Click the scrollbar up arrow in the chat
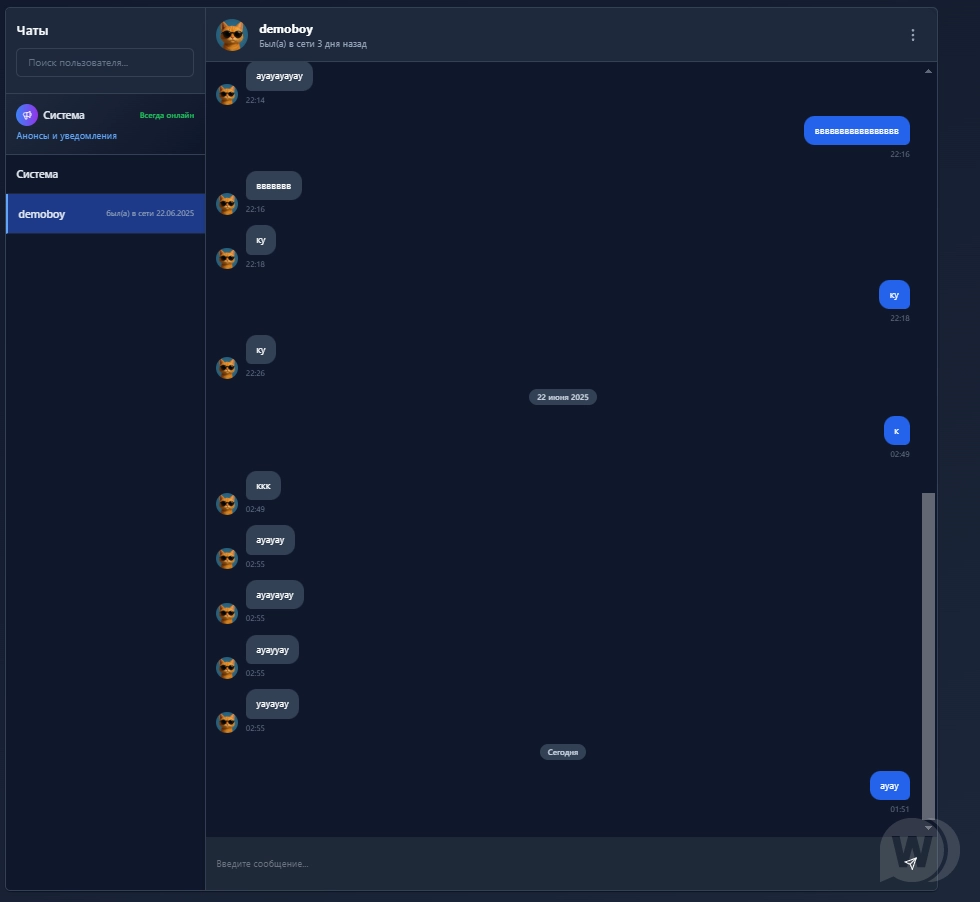980x902 pixels. point(928,71)
